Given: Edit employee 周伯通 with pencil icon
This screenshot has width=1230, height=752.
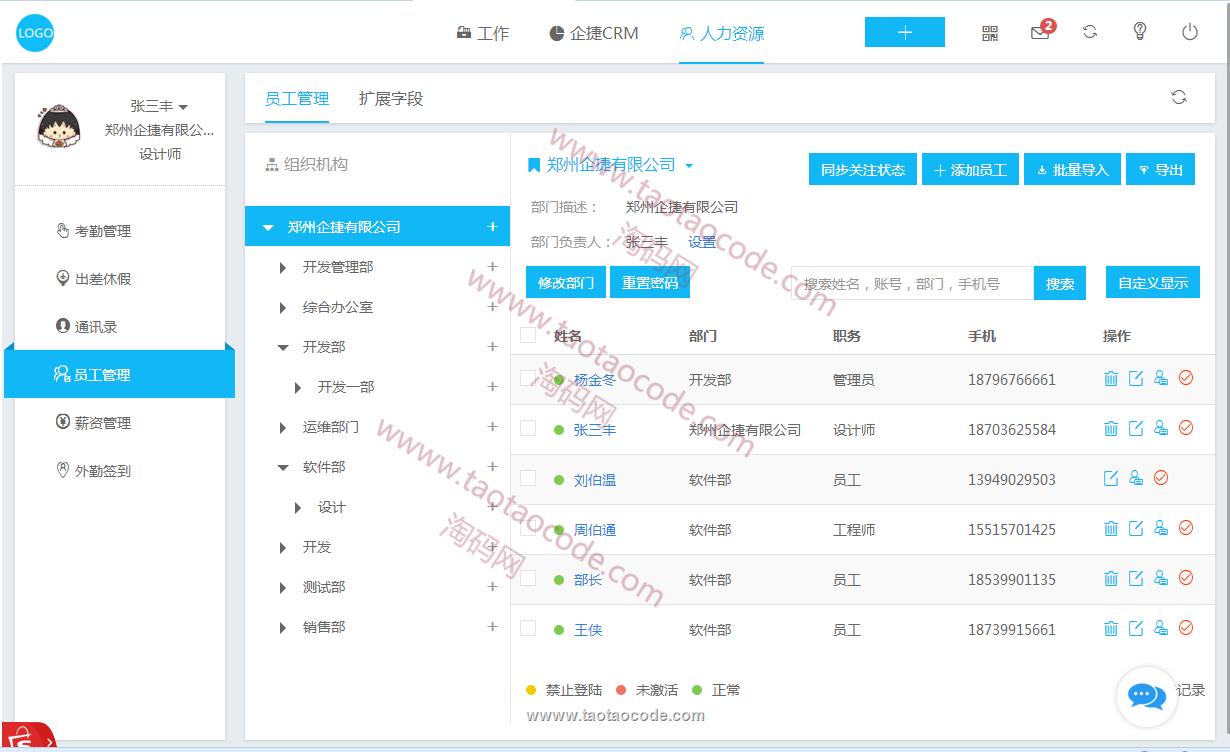Looking at the screenshot, I should click(x=1135, y=528).
